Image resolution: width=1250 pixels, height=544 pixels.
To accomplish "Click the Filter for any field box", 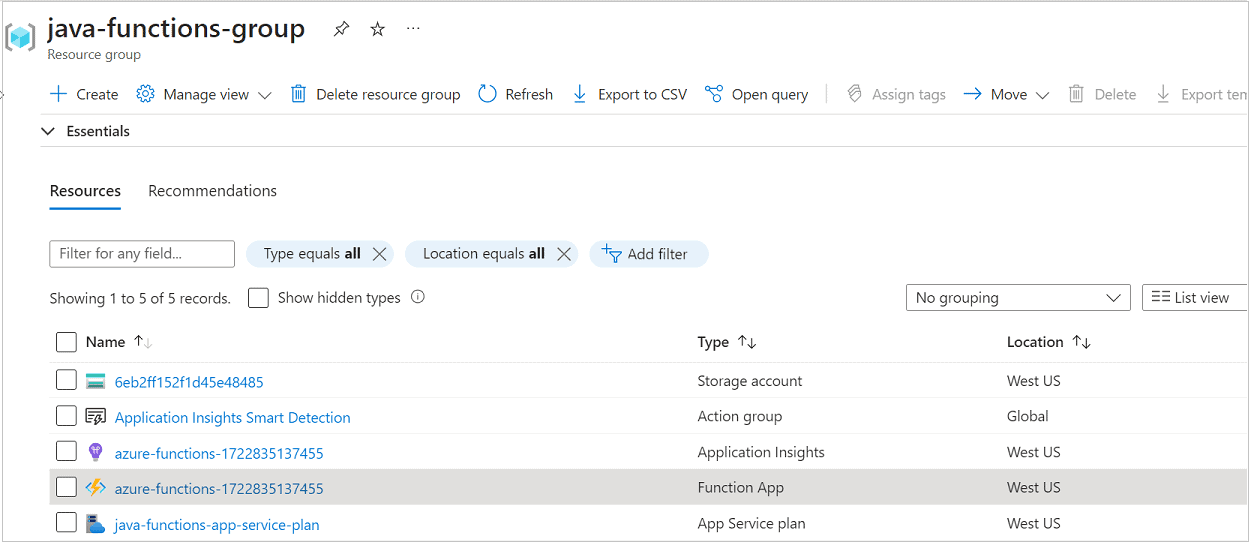I will point(142,254).
